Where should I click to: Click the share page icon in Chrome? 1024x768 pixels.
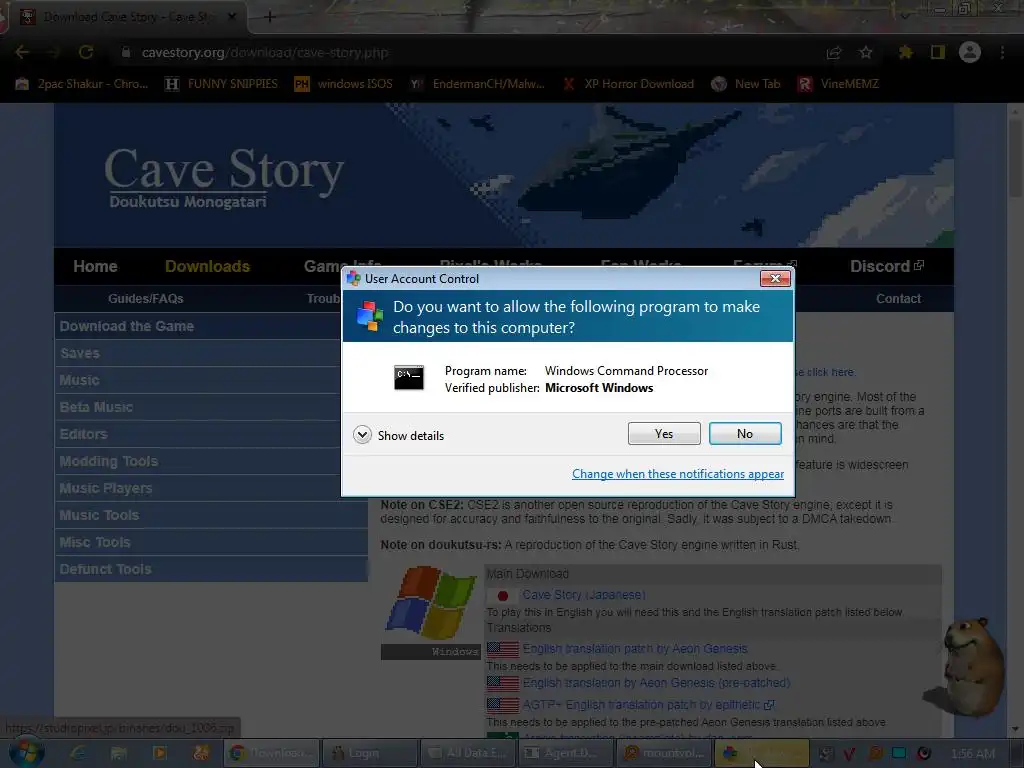833,53
